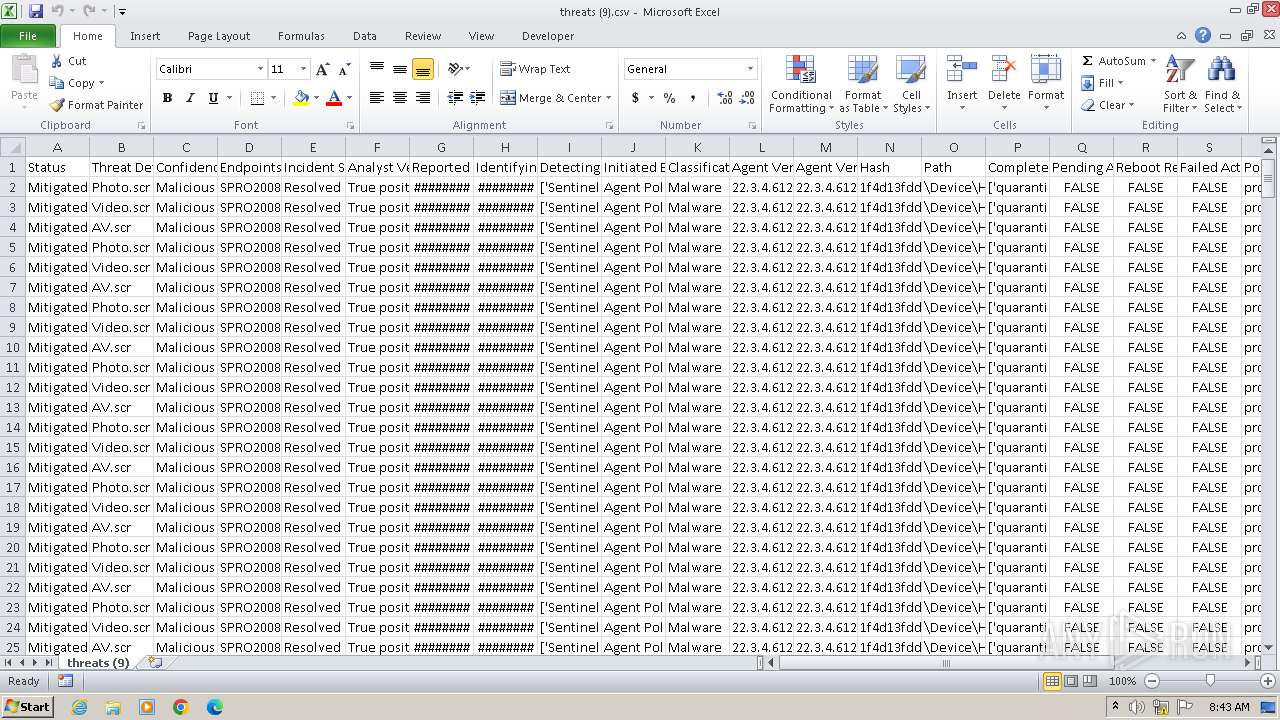Click the Format Painter brush
This screenshot has height=720, width=1280.
[57, 105]
